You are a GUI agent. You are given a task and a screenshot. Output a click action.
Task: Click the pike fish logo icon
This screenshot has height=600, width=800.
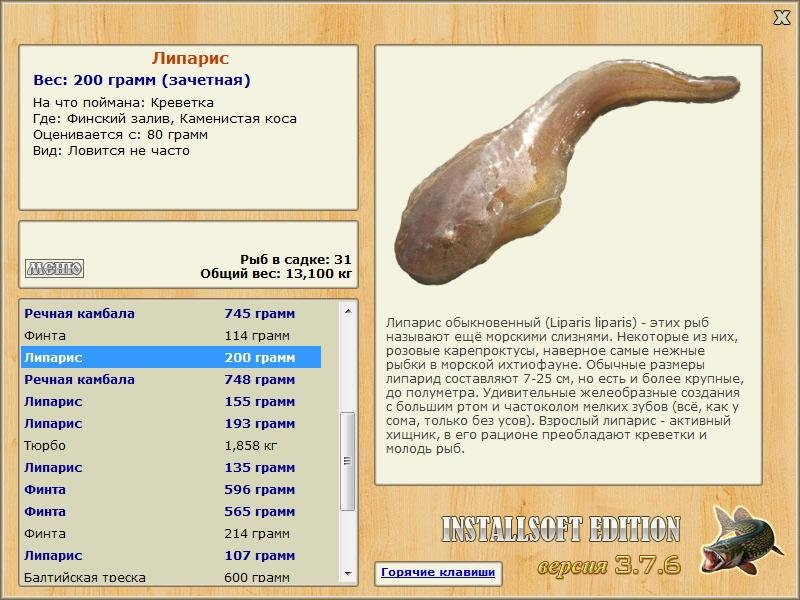click(x=742, y=541)
